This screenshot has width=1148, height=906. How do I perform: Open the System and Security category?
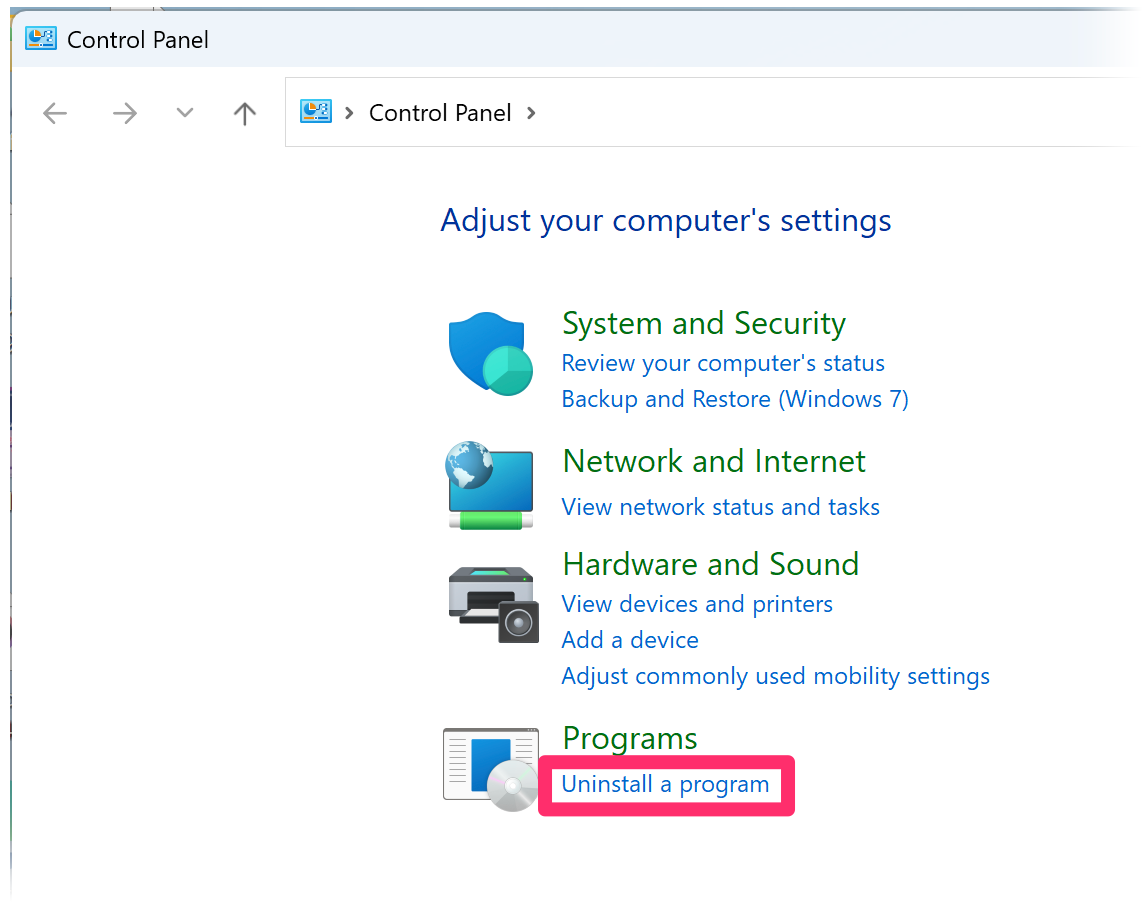click(x=703, y=323)
